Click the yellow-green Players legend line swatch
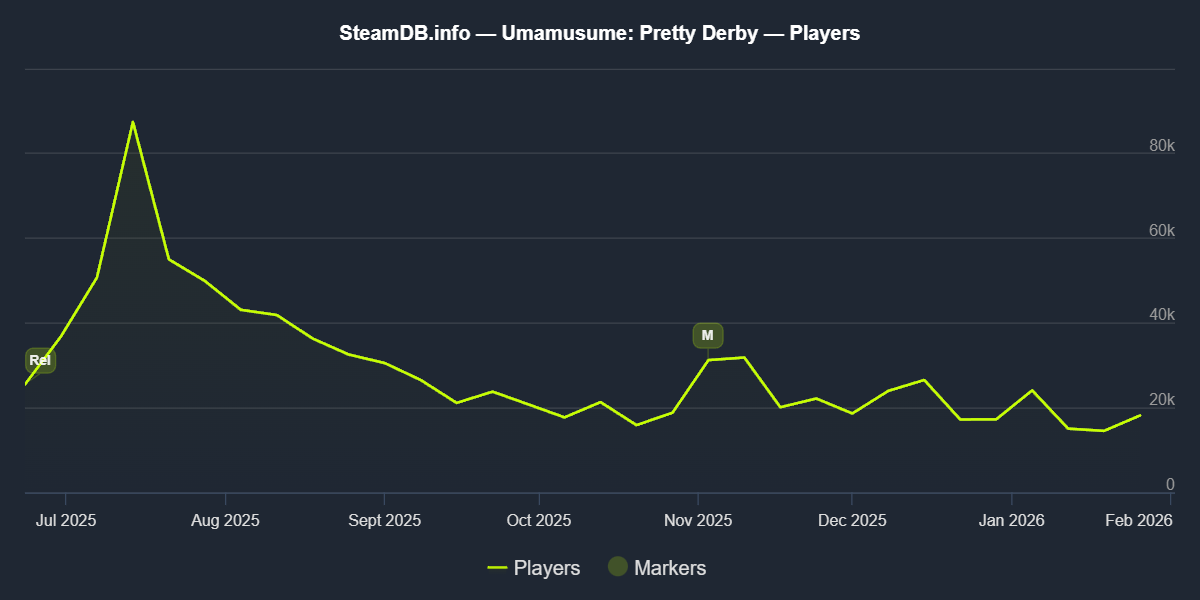1200x600 pixels. (x=498, y=568)
